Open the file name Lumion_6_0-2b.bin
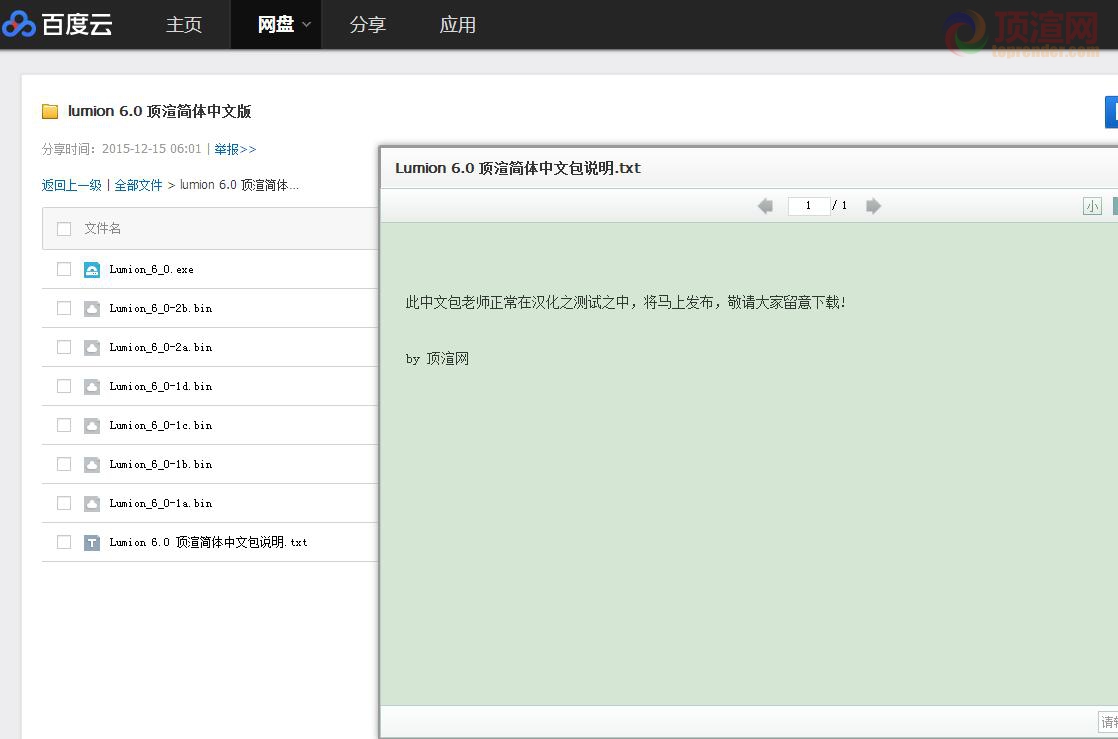This screenshot has width=1118, height=739. click(x=160, y=308)
